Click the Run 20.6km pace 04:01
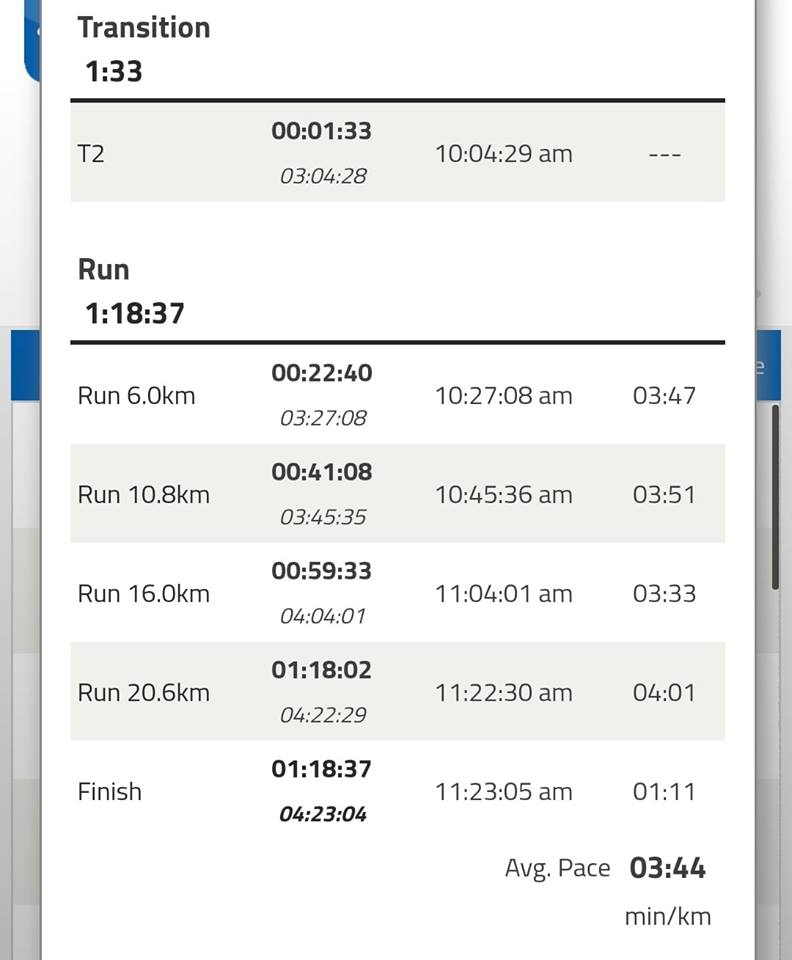This screenshot has height=960, width=792. (664, 692)
